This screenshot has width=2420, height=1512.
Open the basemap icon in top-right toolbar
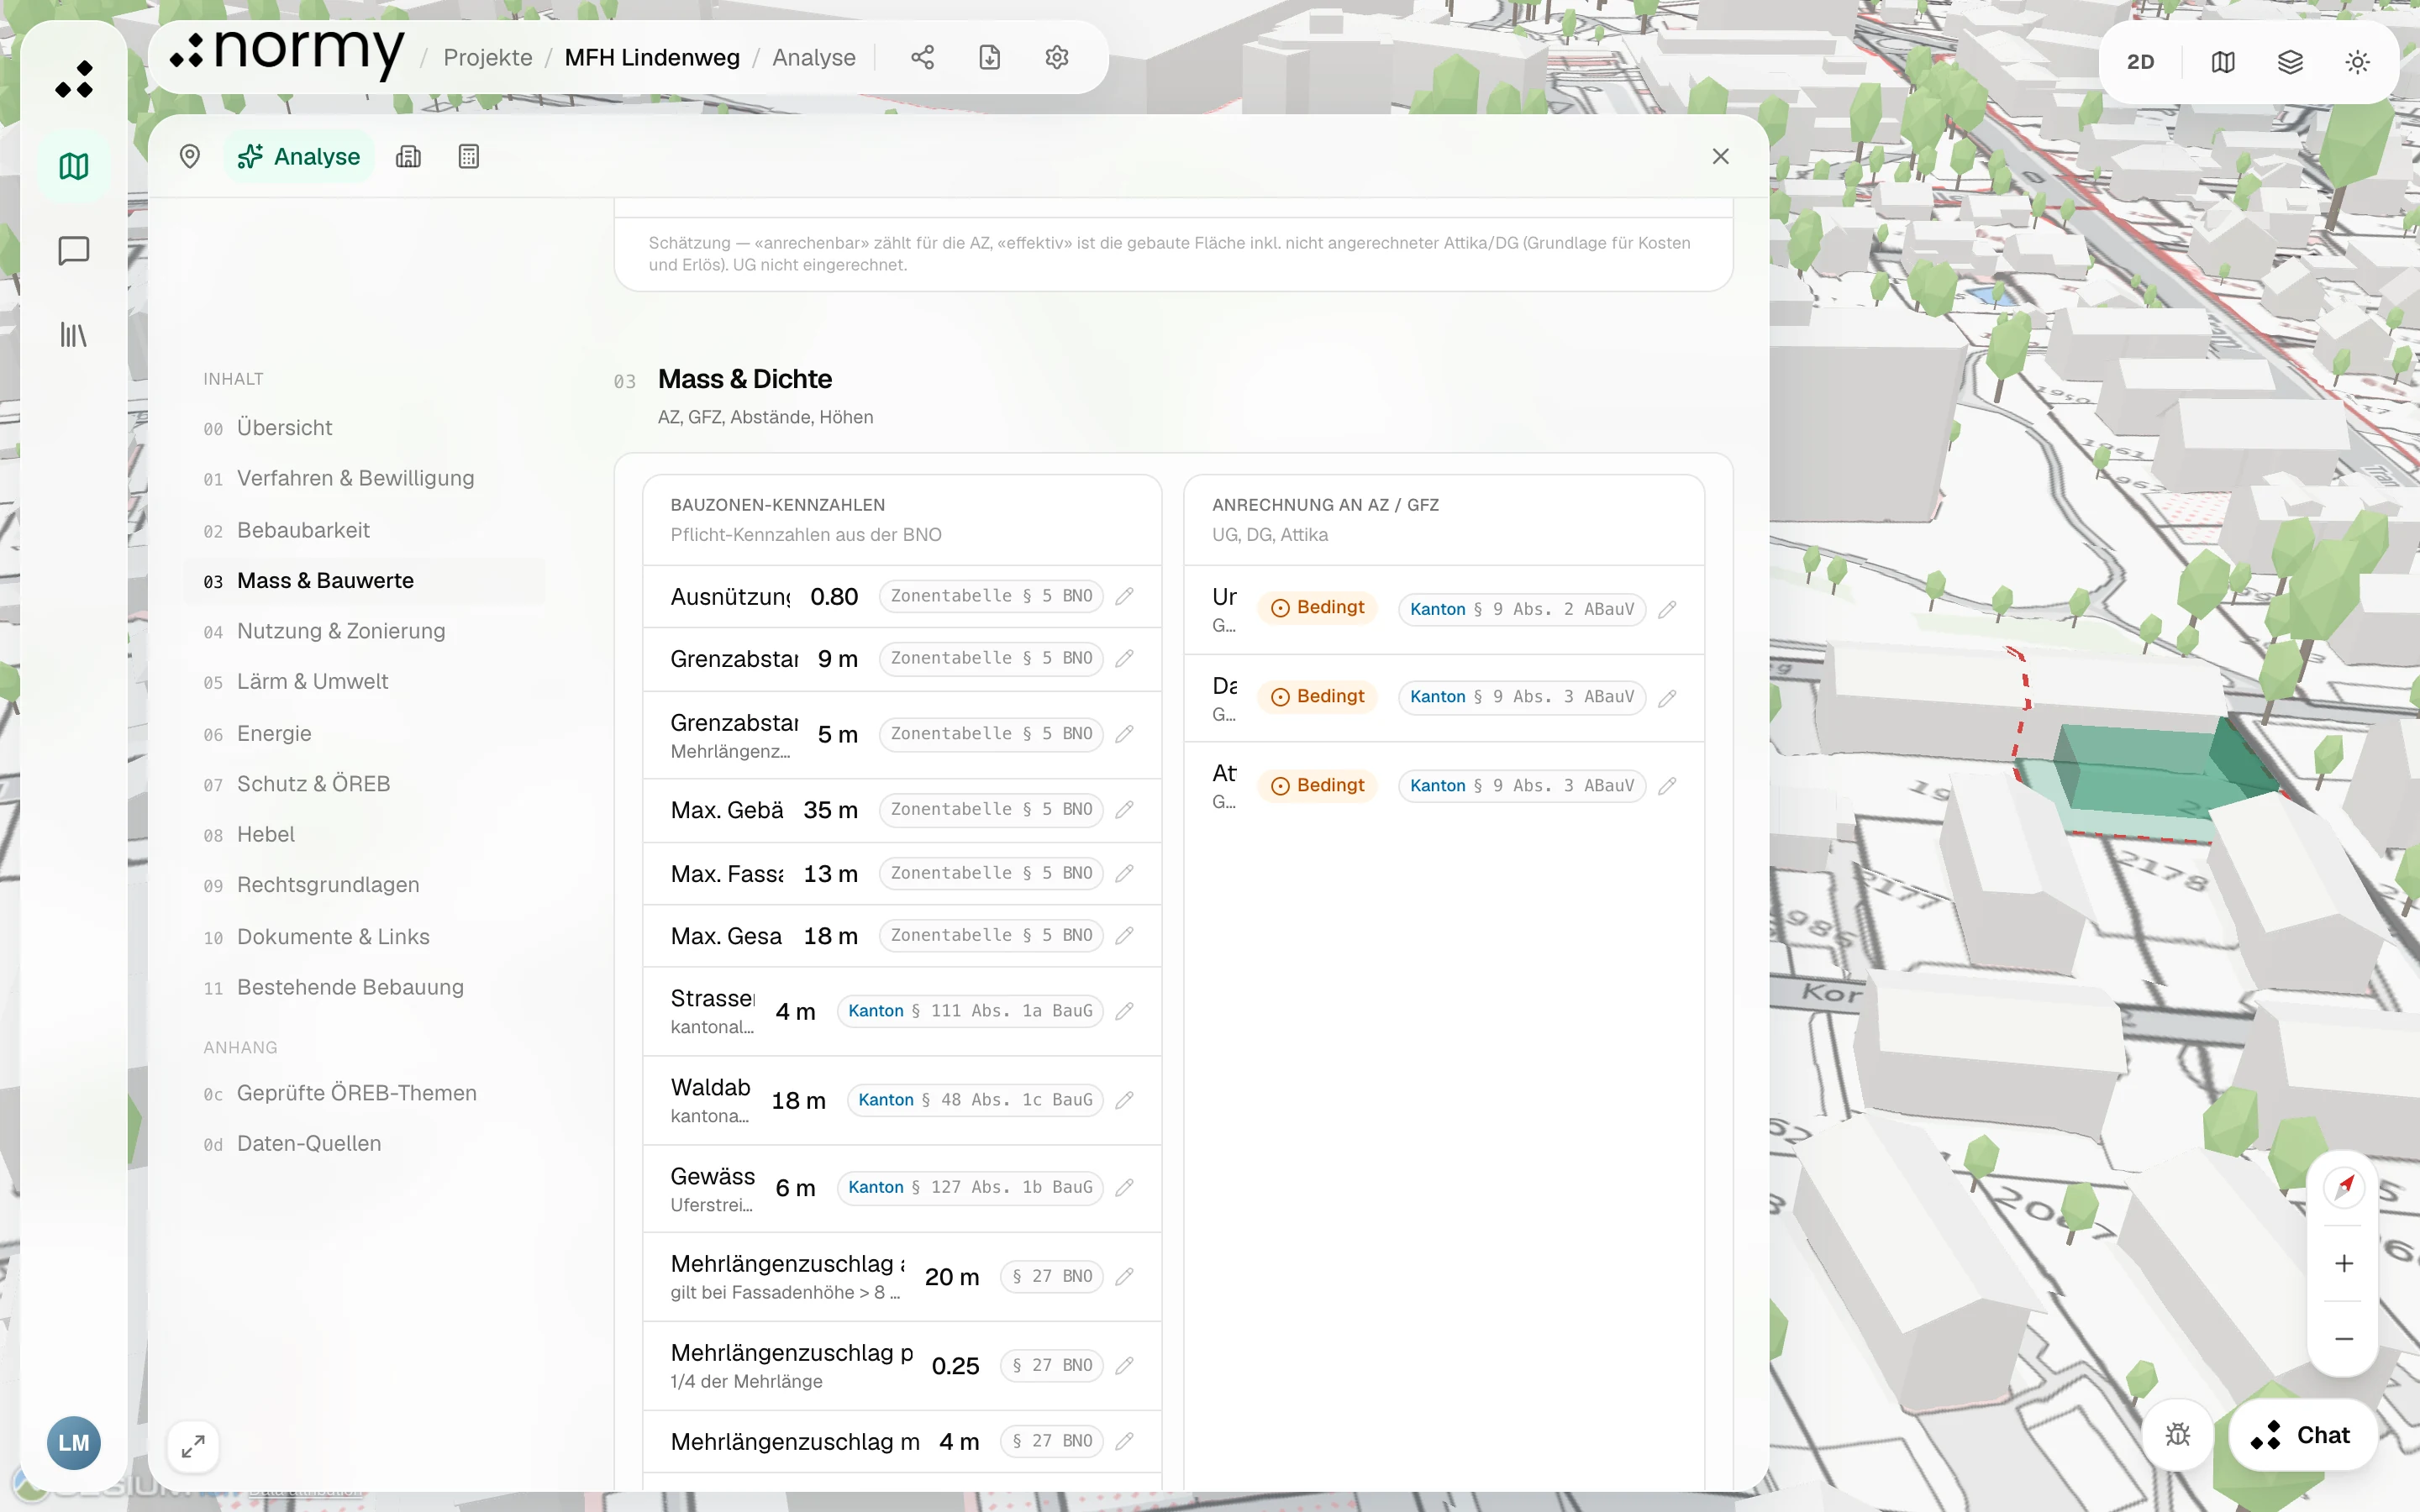tap(2222, 63)
